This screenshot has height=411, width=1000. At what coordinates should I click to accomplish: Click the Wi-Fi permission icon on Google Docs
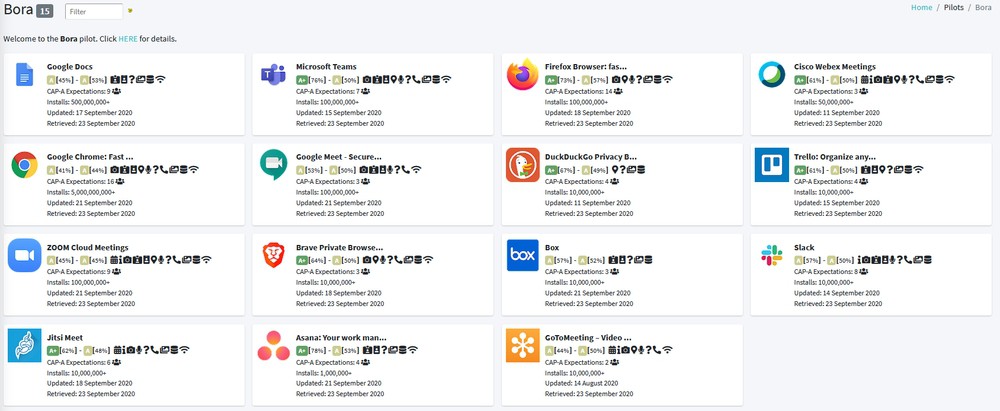click(161, 79)
